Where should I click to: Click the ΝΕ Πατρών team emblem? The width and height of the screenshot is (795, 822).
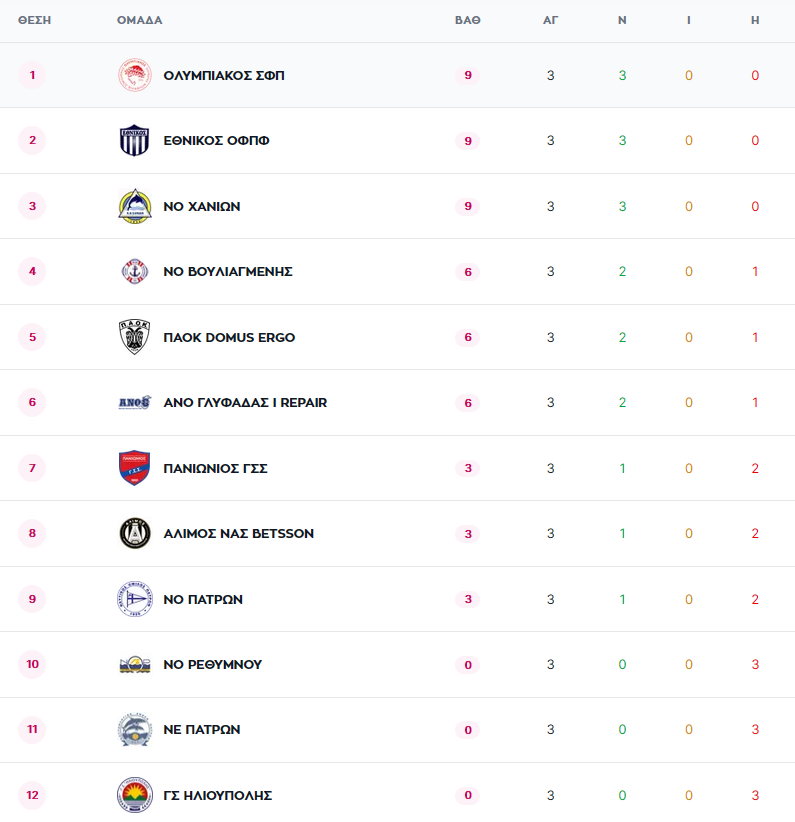[134, 730]
